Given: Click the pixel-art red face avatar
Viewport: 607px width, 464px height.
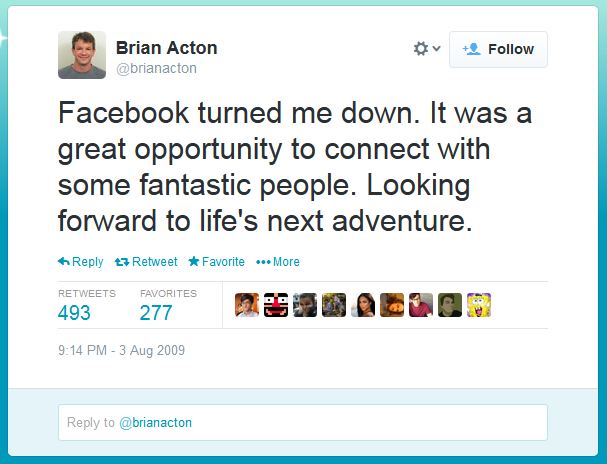Looking at the screenshot, I should point(276,305).
